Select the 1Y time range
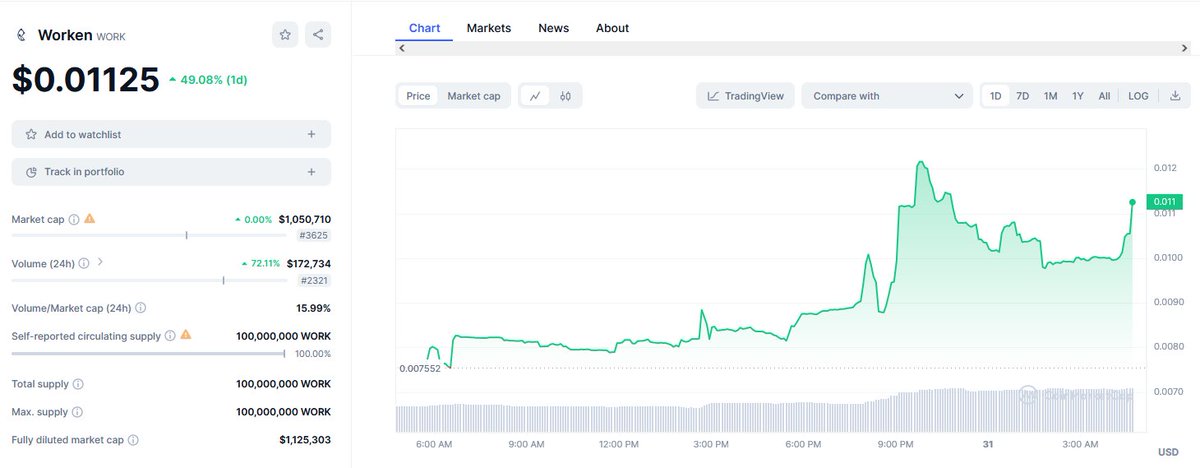The height and width of the screenshot is (468, 1200). [x=1078, y=96]
